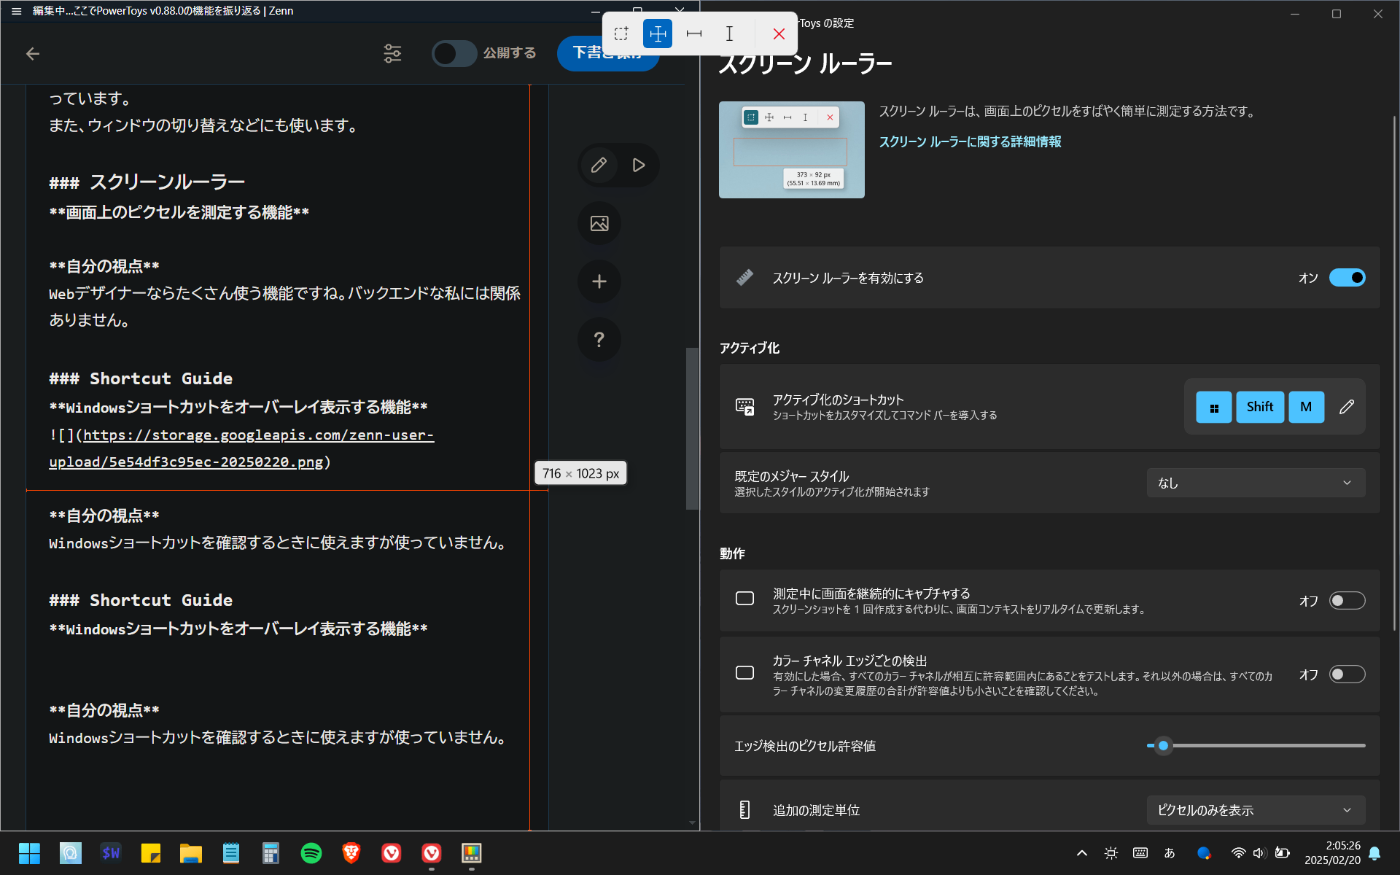Image resolution: width=1400 pixels, height=875 pixels.
Task: Click the 動作 section heading
Action: pyautogui.click(x=733, y=554)
